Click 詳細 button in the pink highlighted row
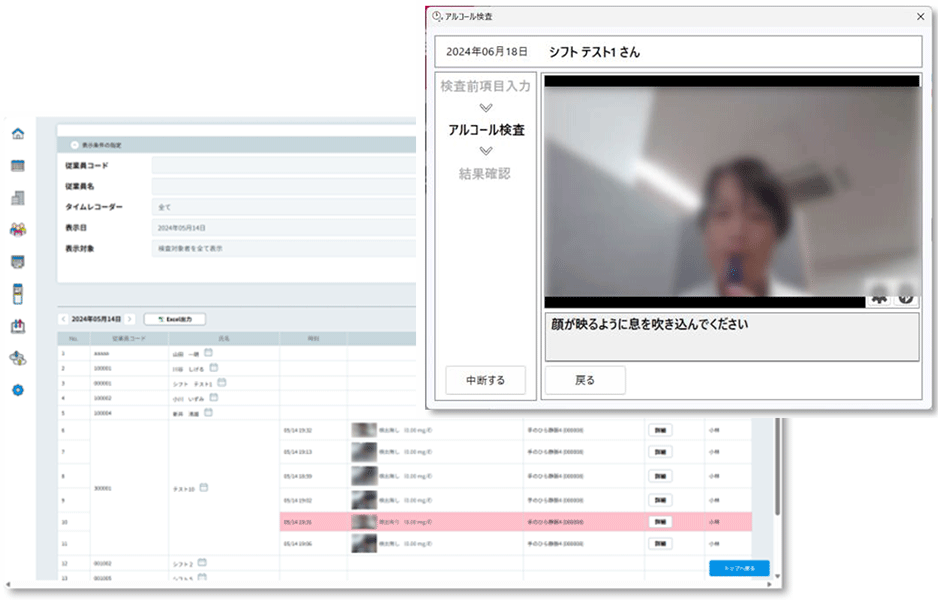940x600 pixels. point(660,522)
